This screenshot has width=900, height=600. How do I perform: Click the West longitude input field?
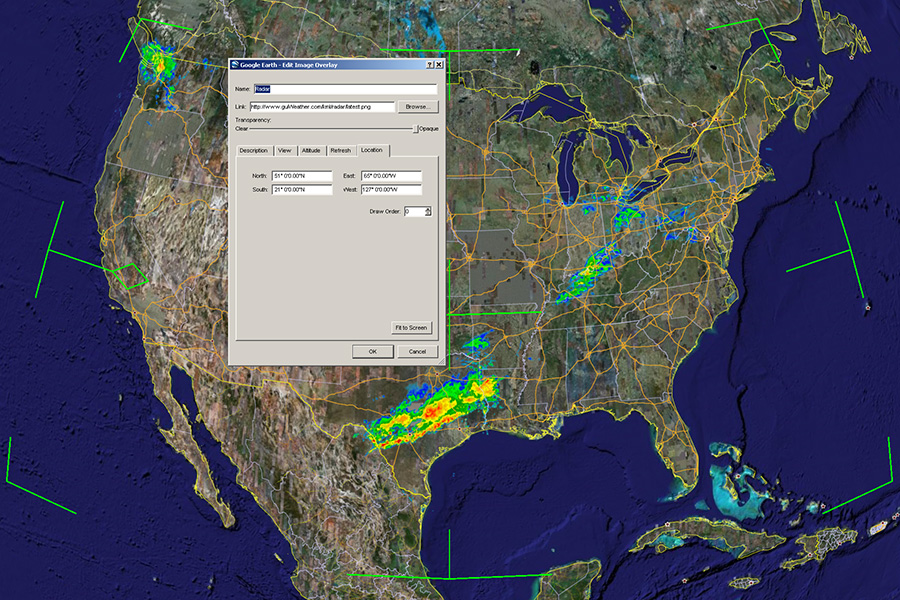coord(391,189)
